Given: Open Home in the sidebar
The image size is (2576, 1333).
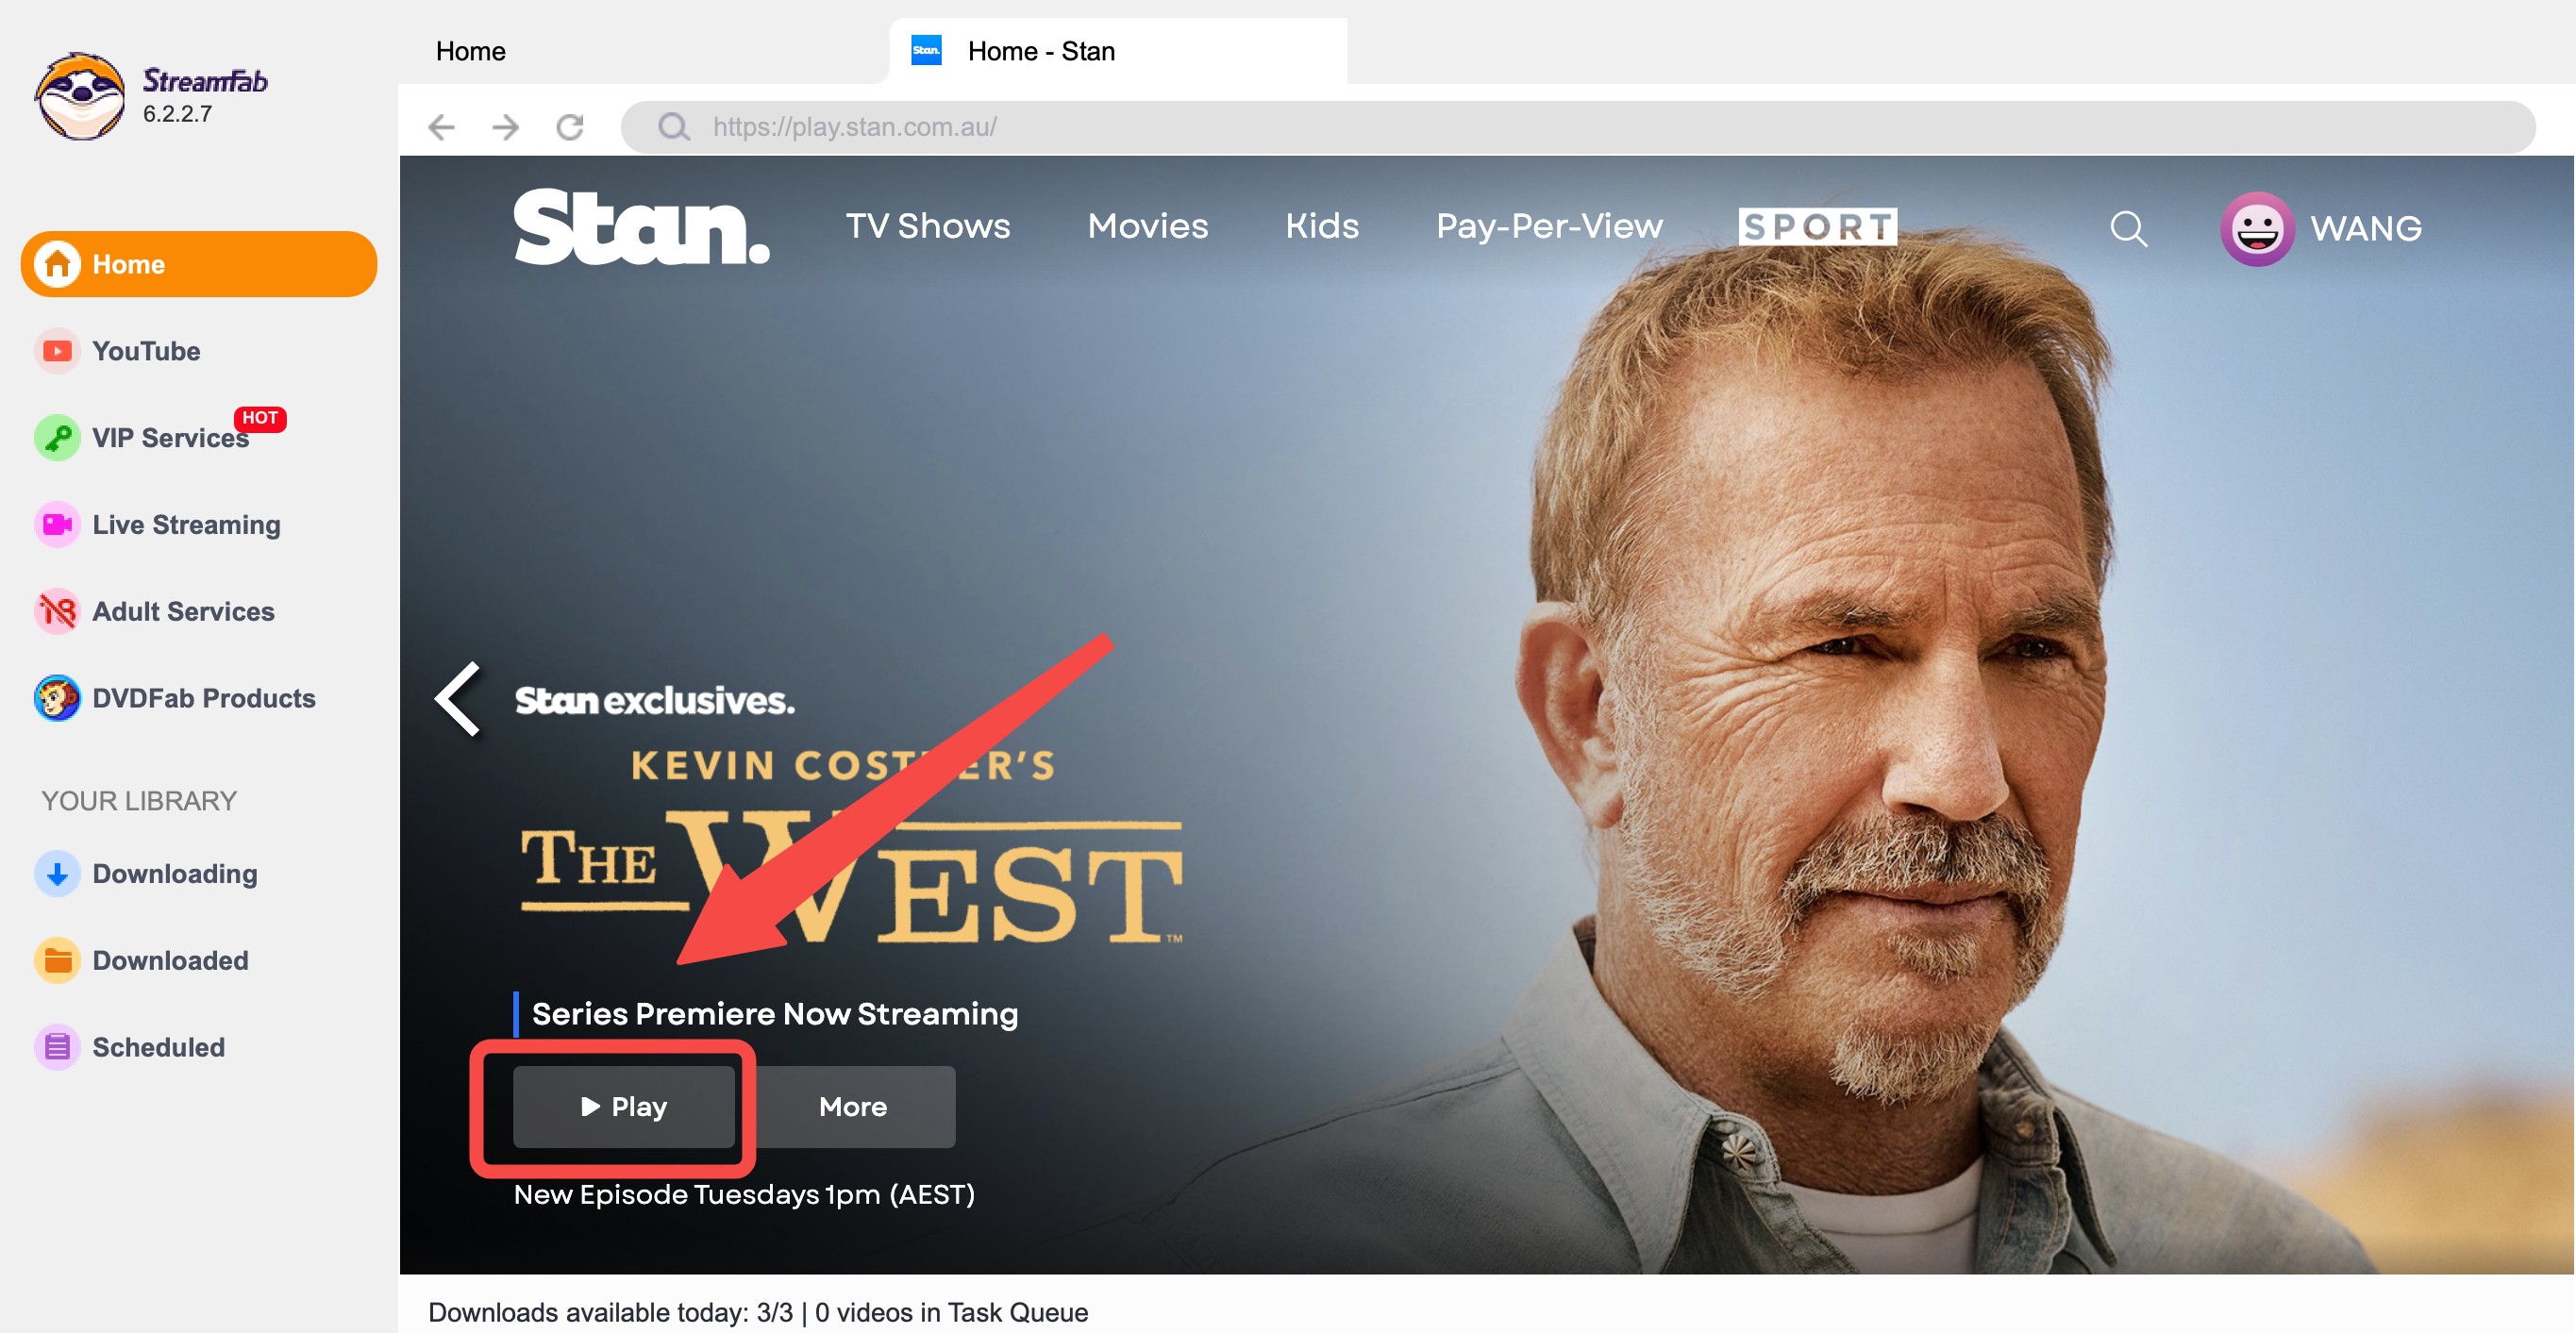Looking at the screenshot, I should pyautogui.click(x=199, y=264).
